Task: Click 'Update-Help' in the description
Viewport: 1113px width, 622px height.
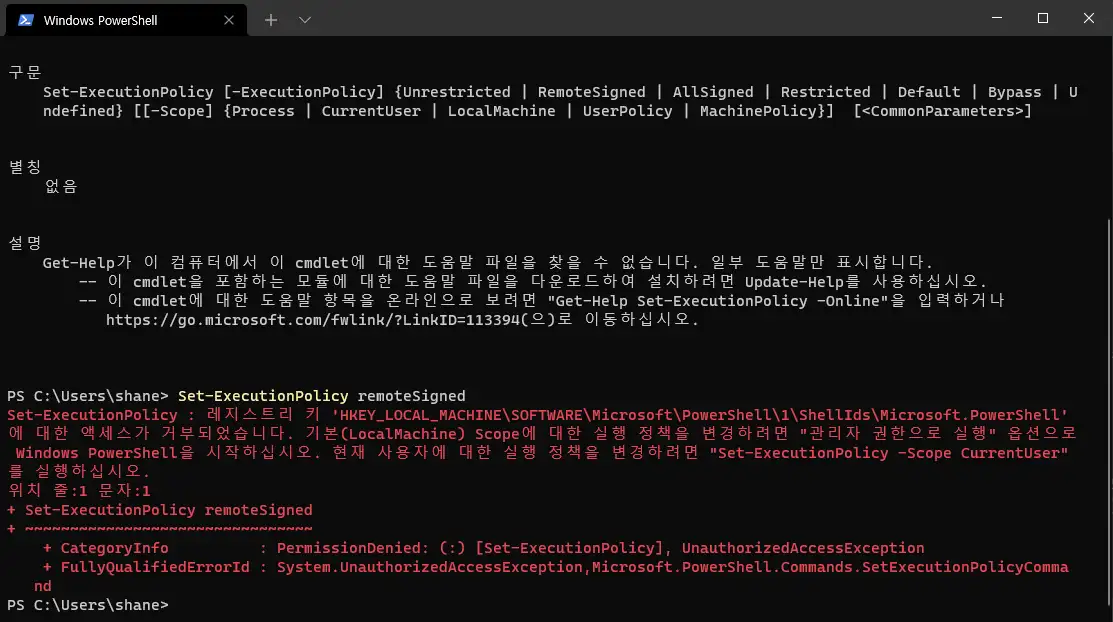Action: click(x=794, y=281)
